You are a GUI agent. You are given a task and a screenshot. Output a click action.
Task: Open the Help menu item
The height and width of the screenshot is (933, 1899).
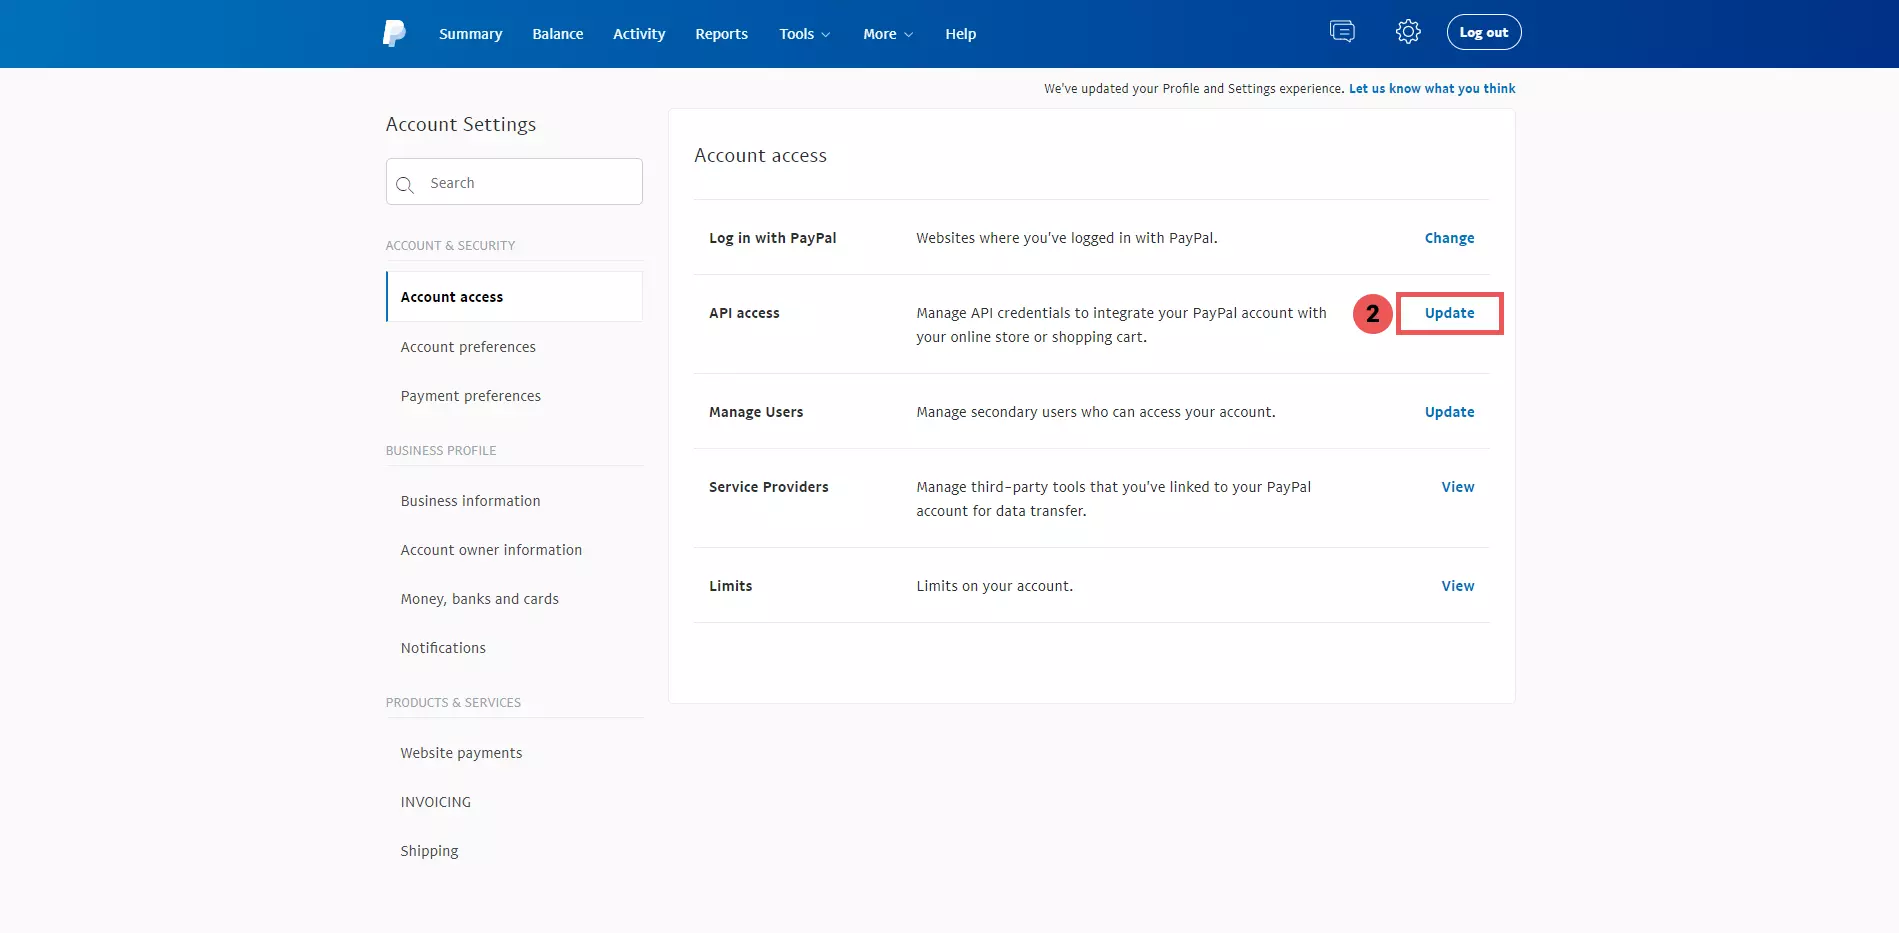[x=961, y=34]
